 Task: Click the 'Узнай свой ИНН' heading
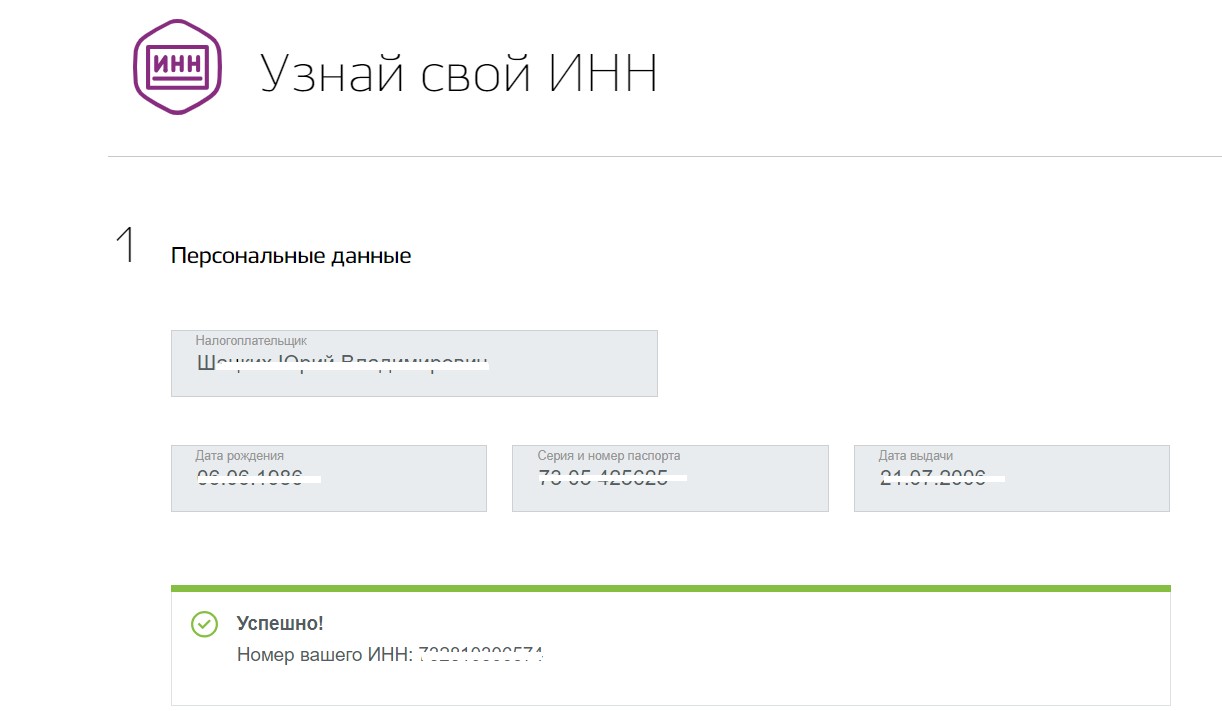[x=459, y=73]
